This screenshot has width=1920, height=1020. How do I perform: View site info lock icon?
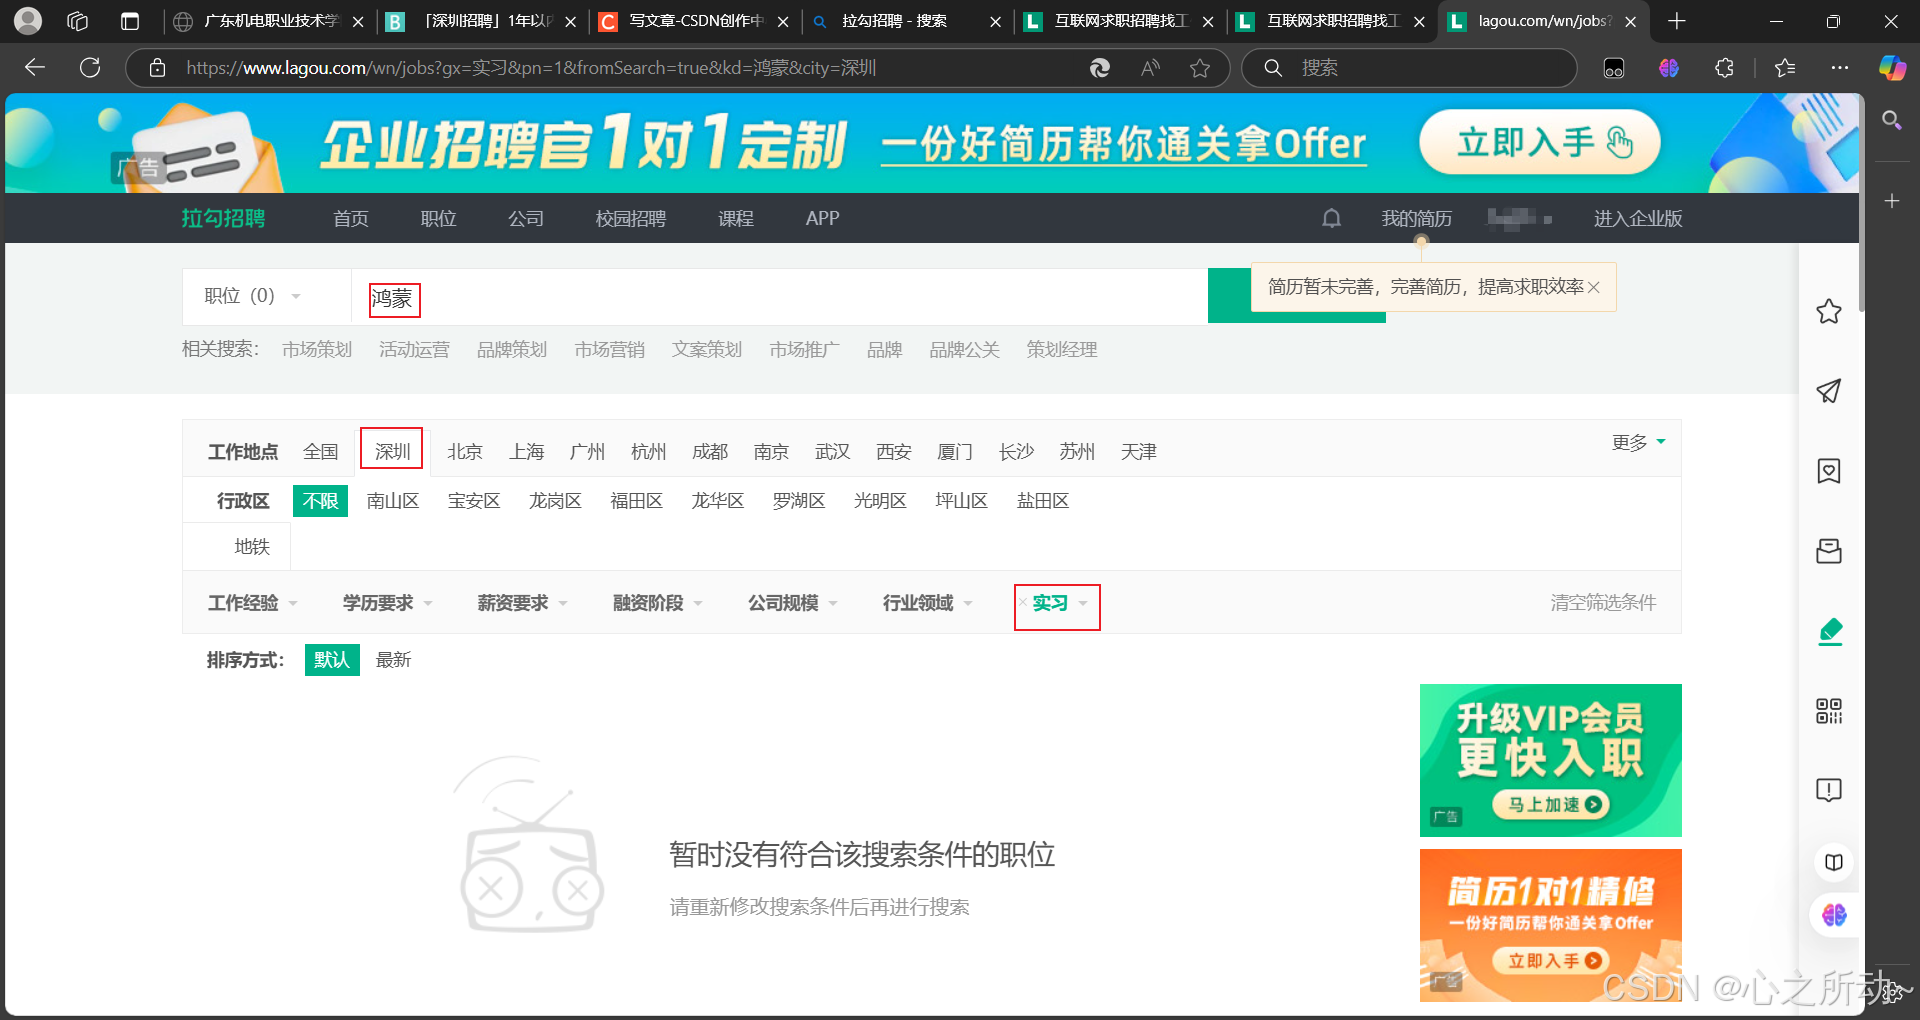coord(157,68)
